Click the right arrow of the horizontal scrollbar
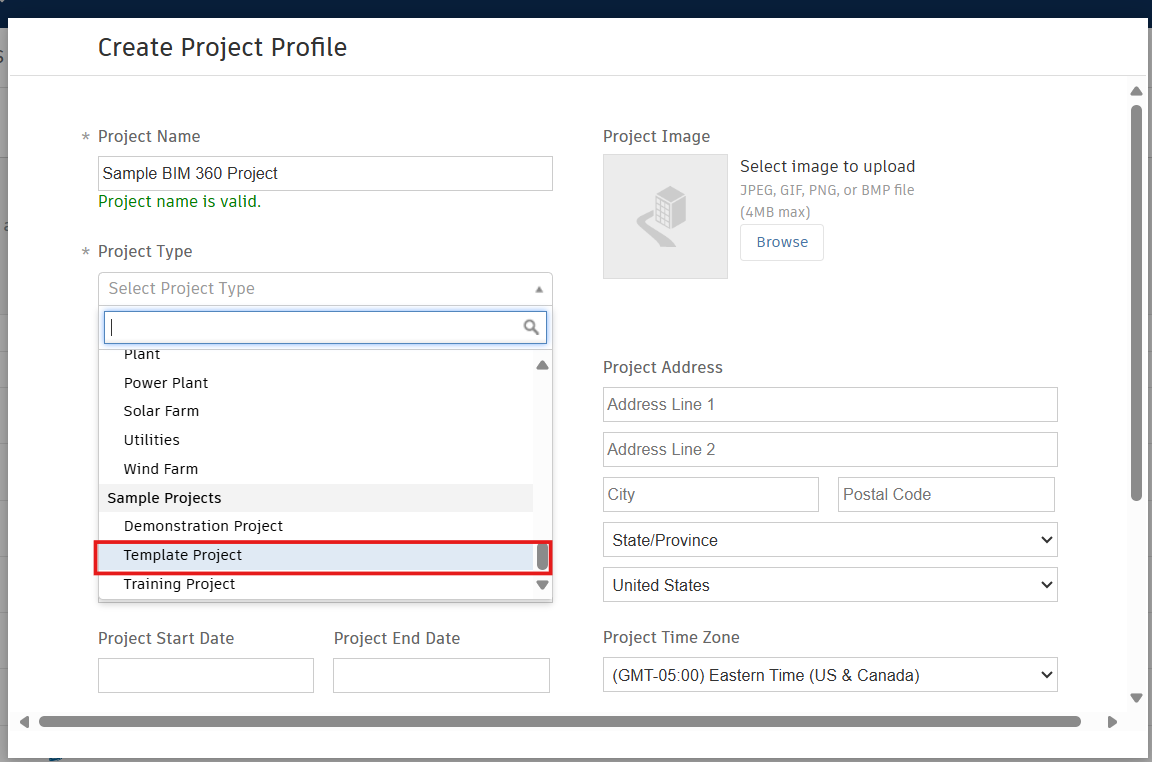1152x762 pixels. [1112, 721]
